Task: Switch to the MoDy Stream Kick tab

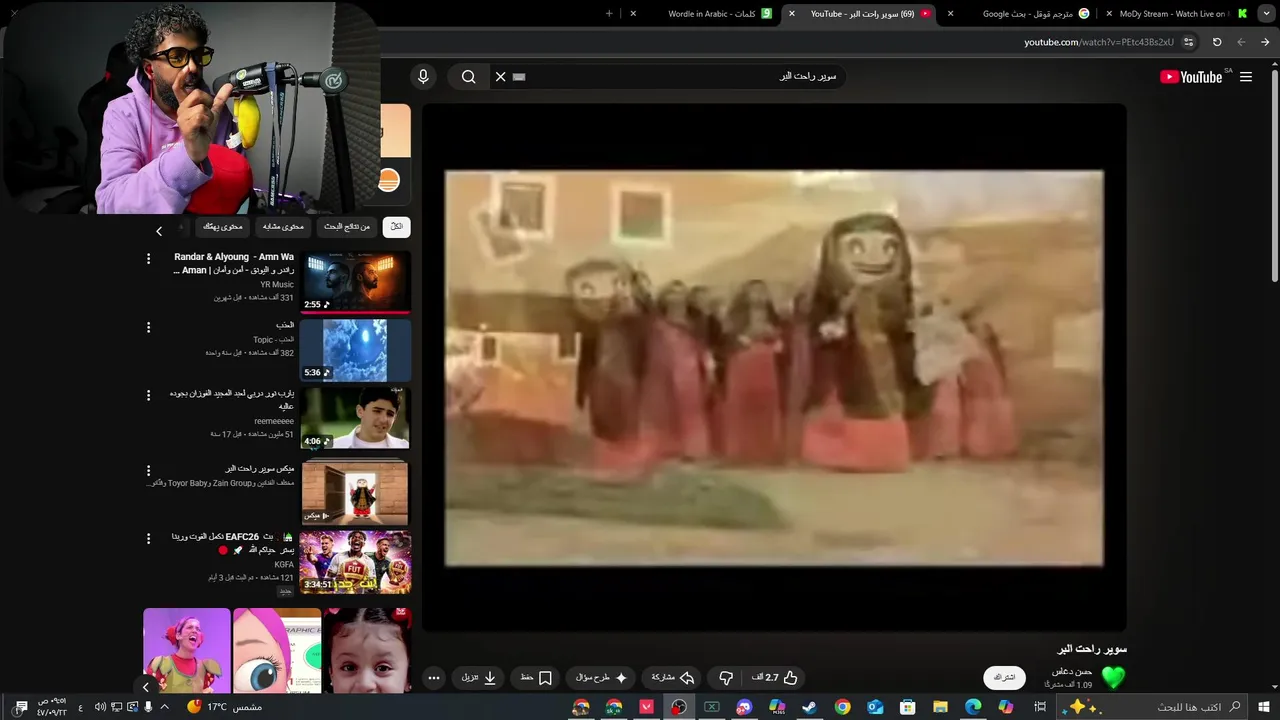Action: click(x=1180, y=14)
